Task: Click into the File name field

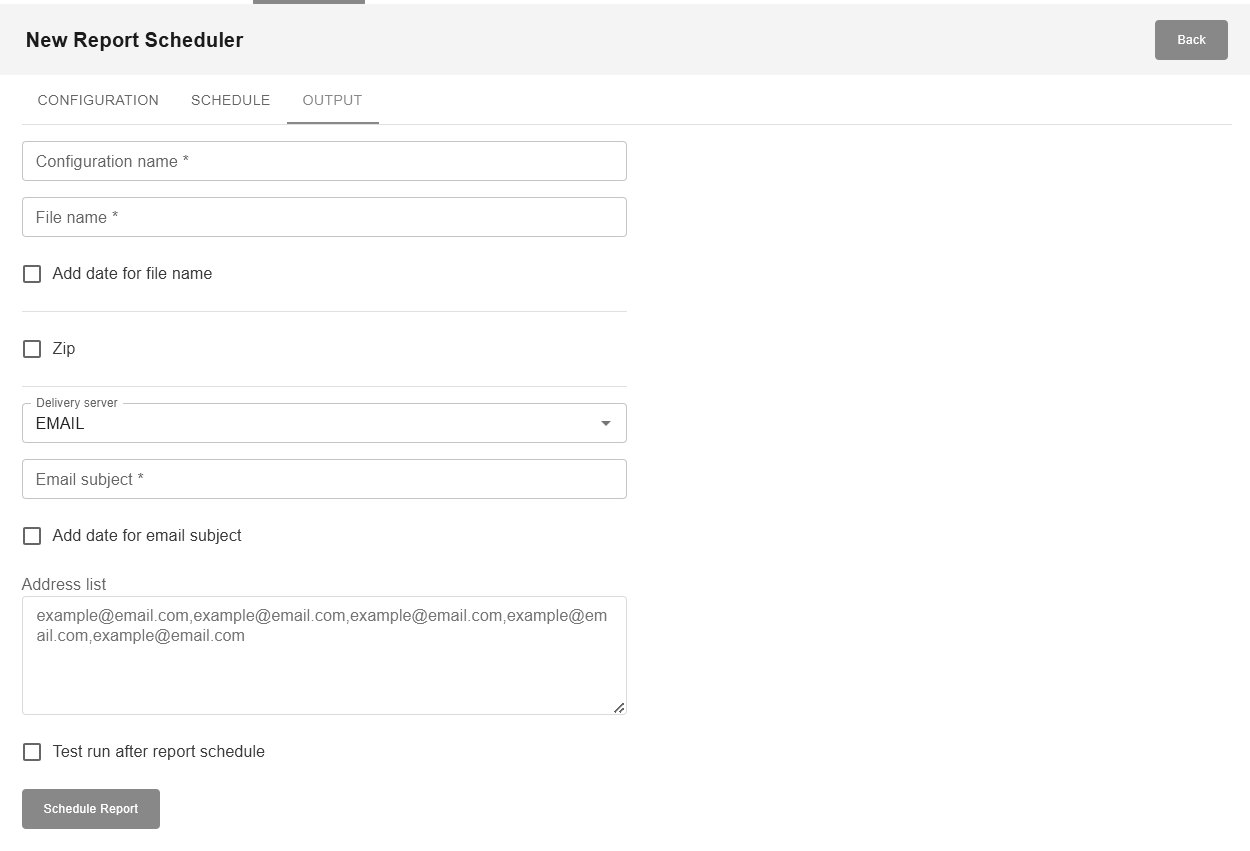Action: (x=324, y=217)
